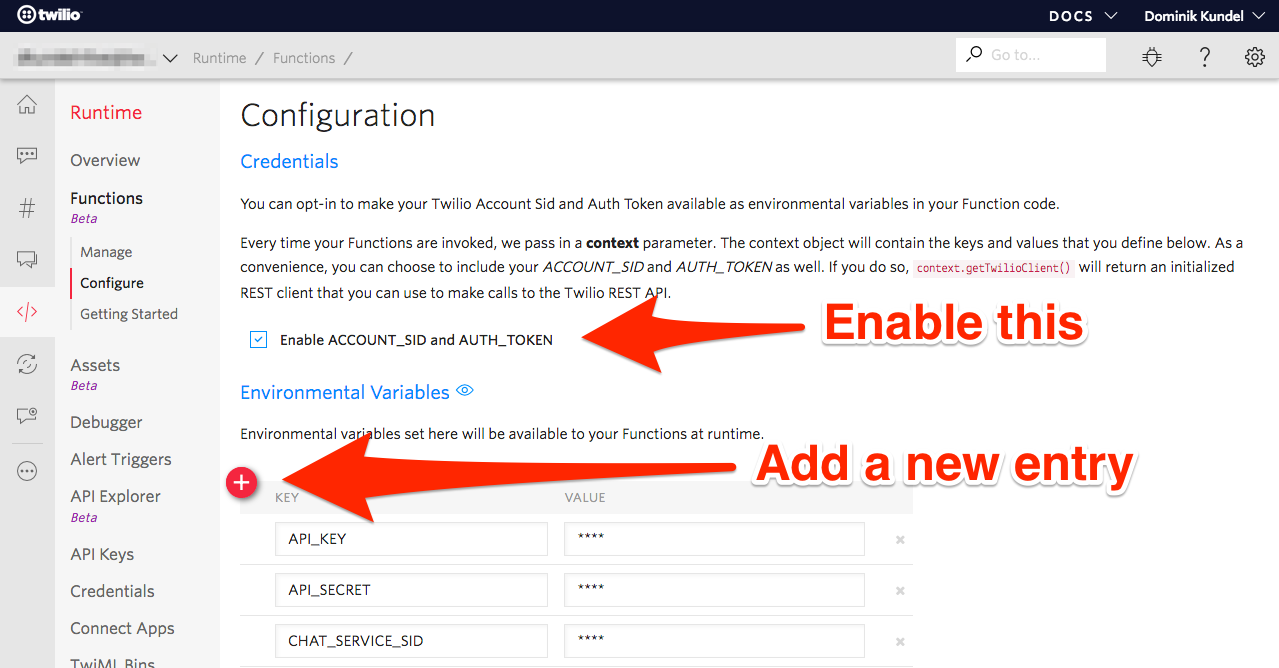The image size is (1279, 668).
Task: Open All Products ellipsis icon
Action: click(27, 471)
